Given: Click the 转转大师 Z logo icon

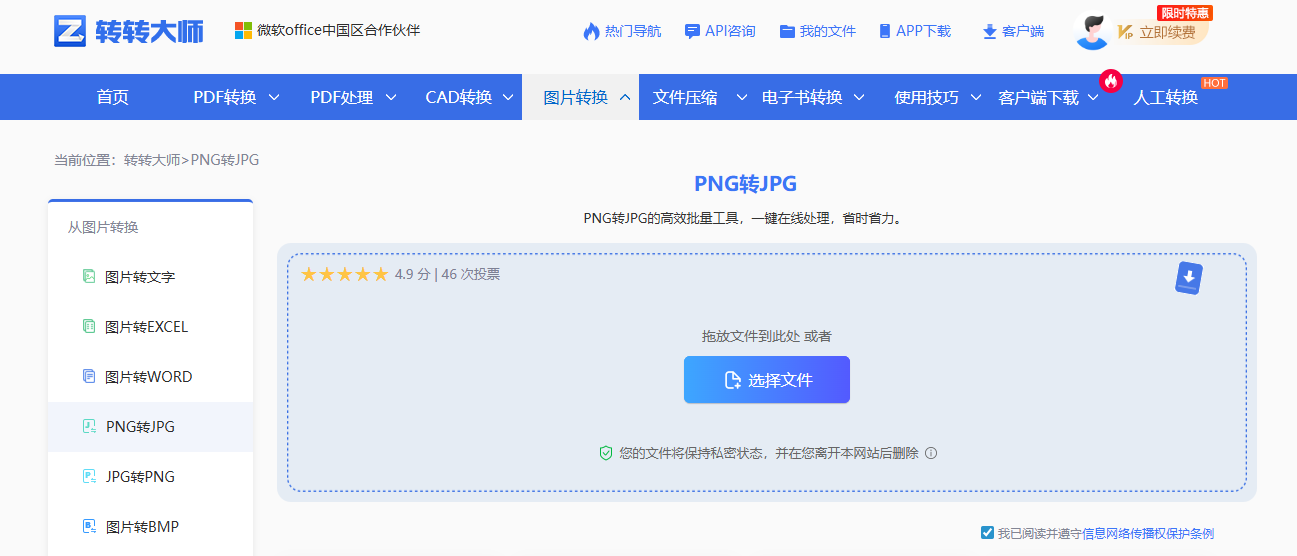Looking at the screenshot, I should (x=70, y=31).
